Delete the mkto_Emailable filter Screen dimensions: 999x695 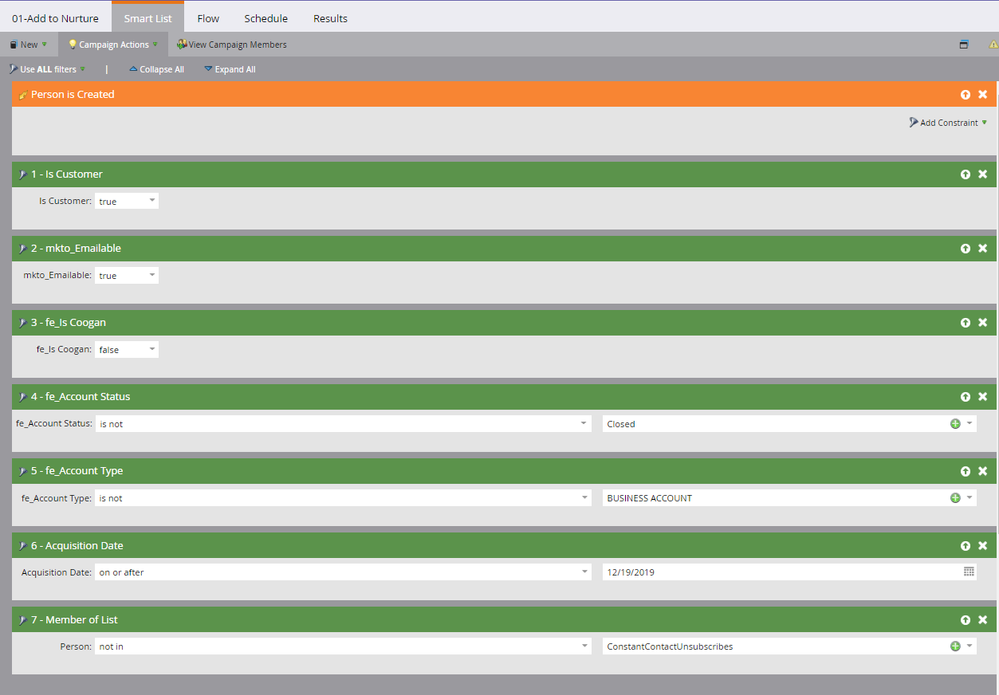pyautogui.click(x=982, y=248)
